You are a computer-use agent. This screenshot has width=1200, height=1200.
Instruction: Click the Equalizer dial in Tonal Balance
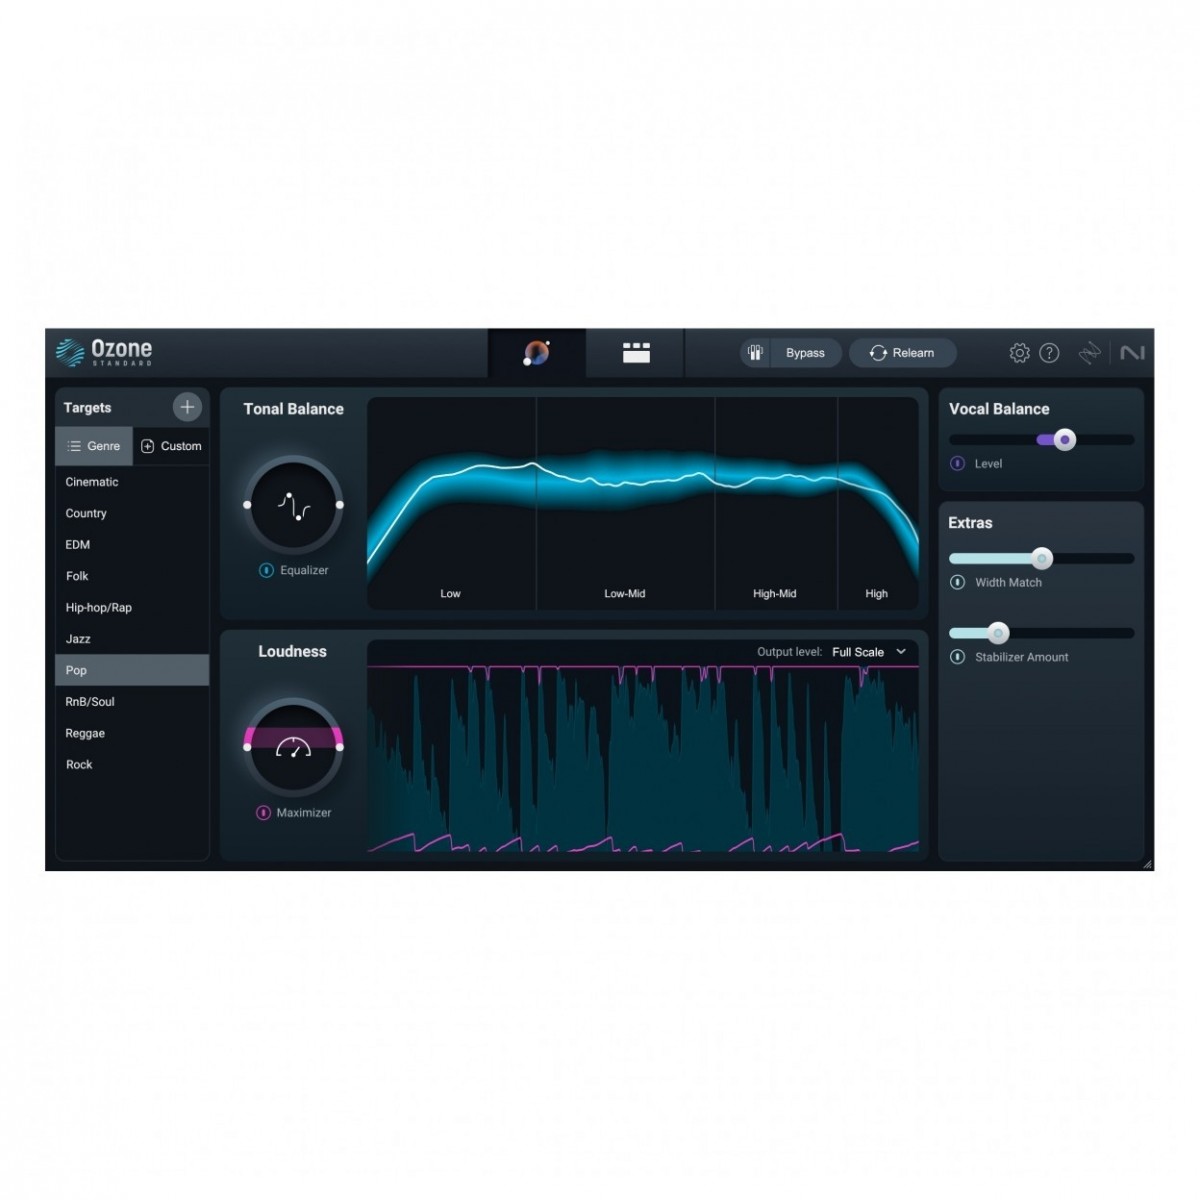coord(293,506)
